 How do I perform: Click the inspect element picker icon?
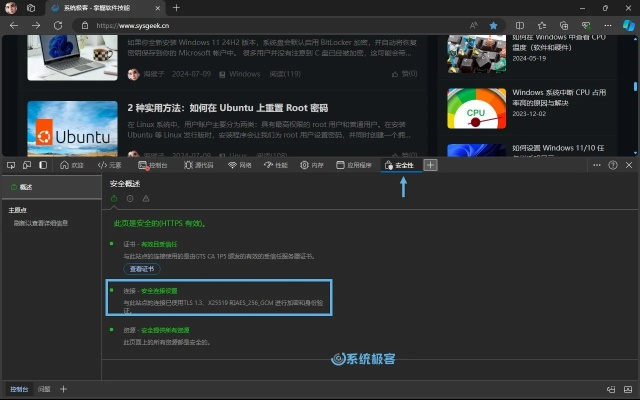[11, 165]
